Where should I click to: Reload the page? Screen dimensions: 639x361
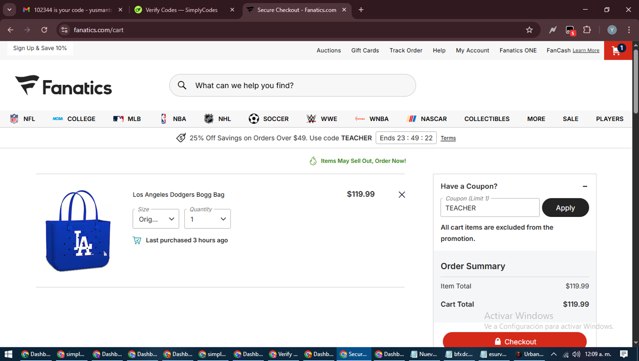[44, 30]
